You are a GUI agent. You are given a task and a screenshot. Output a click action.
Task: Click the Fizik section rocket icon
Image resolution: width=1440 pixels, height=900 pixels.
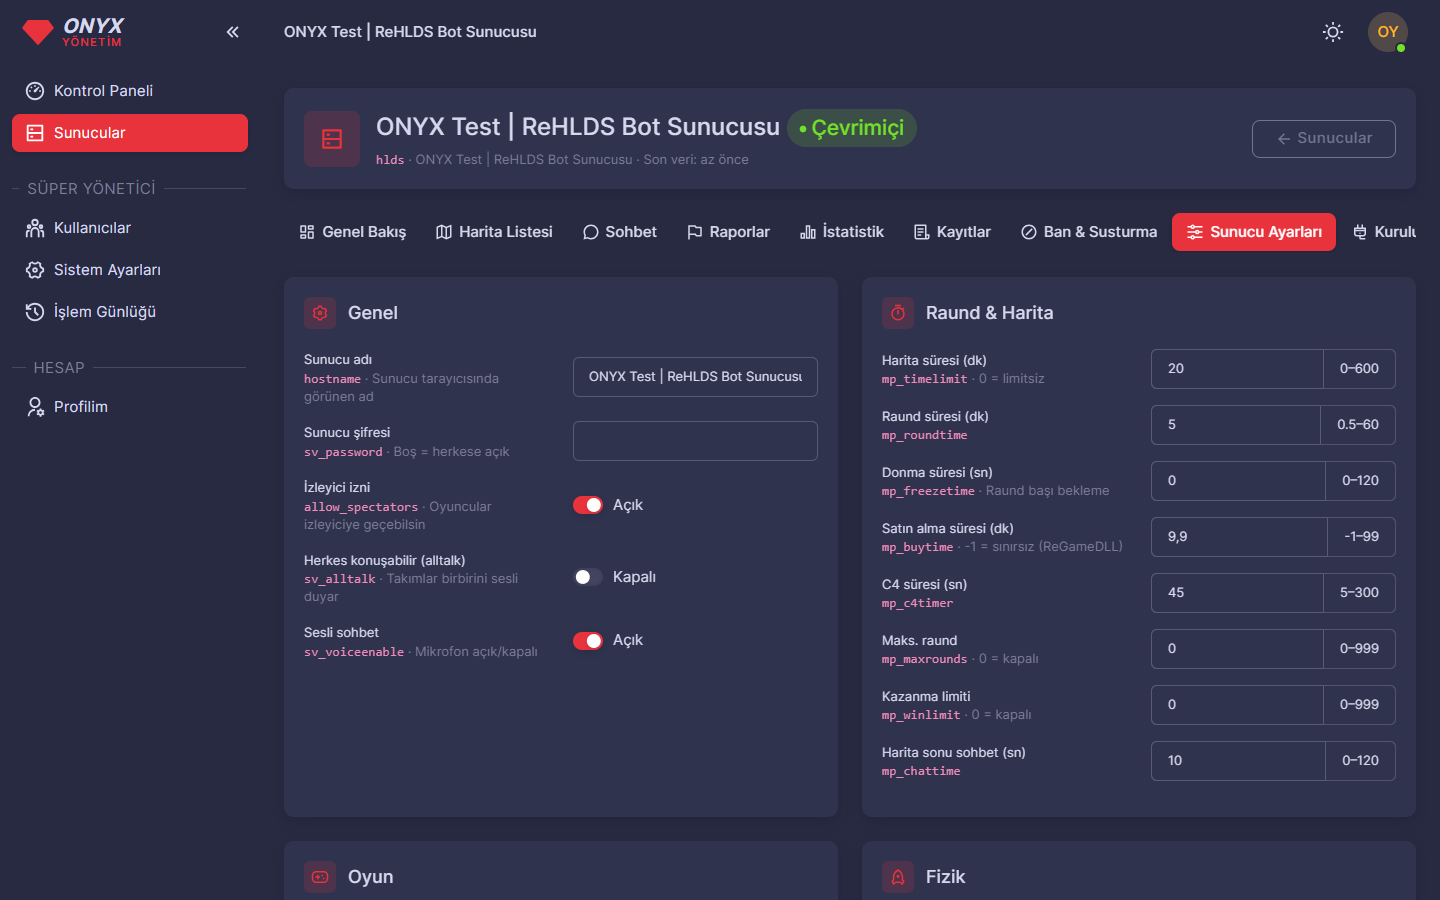(898, 877)
